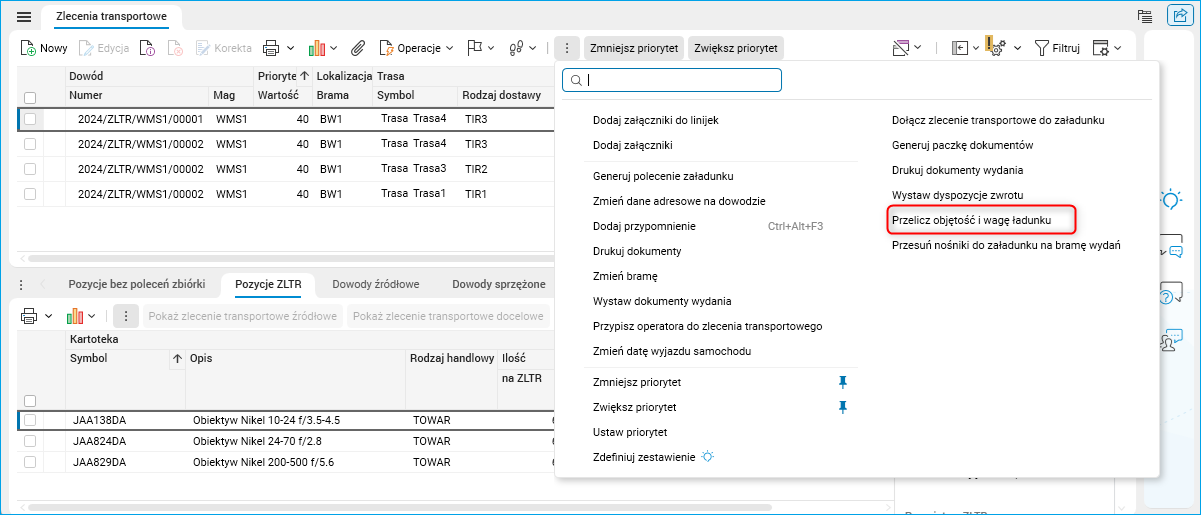
Task: Choose Generuj polecenie załadunku menu entry
Action: pos(663,176)
